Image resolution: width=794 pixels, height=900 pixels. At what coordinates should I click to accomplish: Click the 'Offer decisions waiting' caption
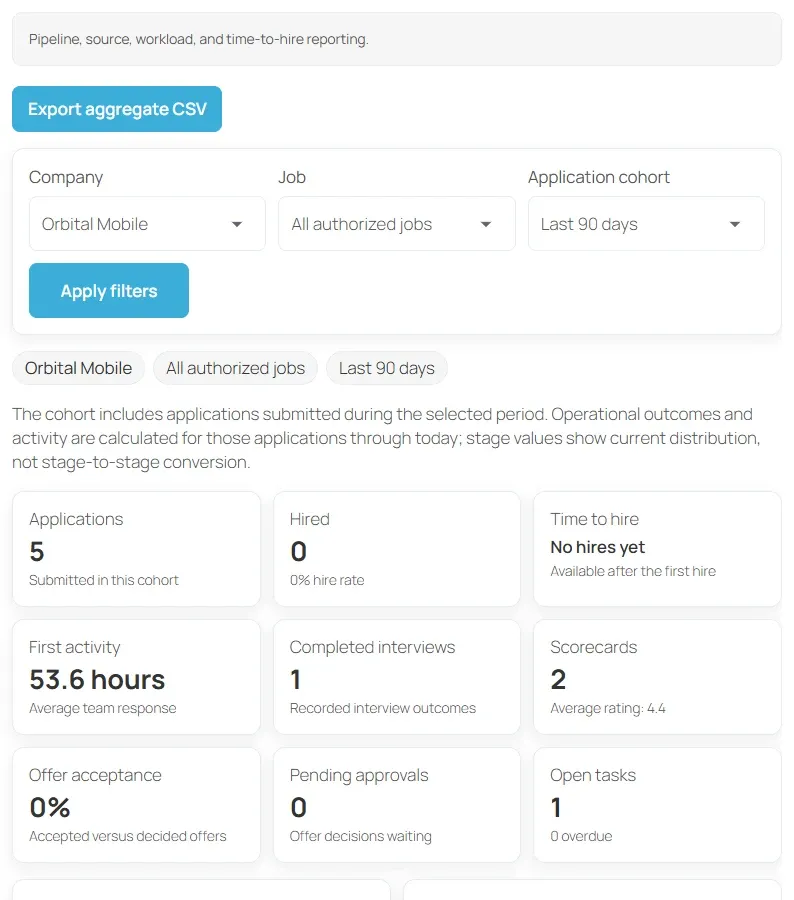click(361, 836)
